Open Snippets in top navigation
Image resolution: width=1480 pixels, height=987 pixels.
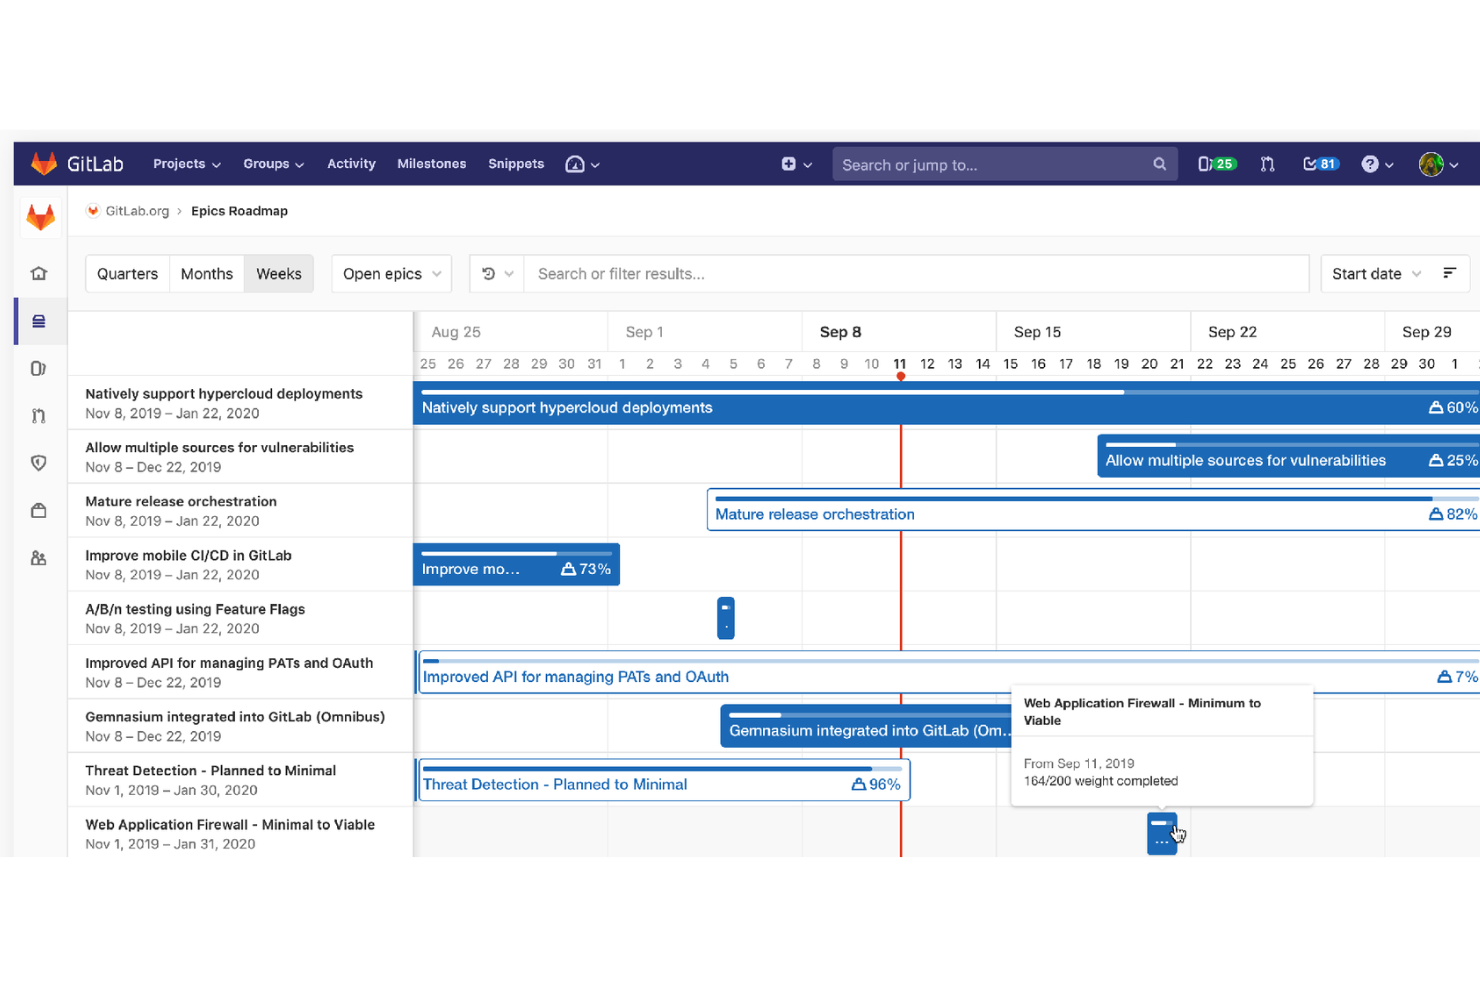pos(516,164)
